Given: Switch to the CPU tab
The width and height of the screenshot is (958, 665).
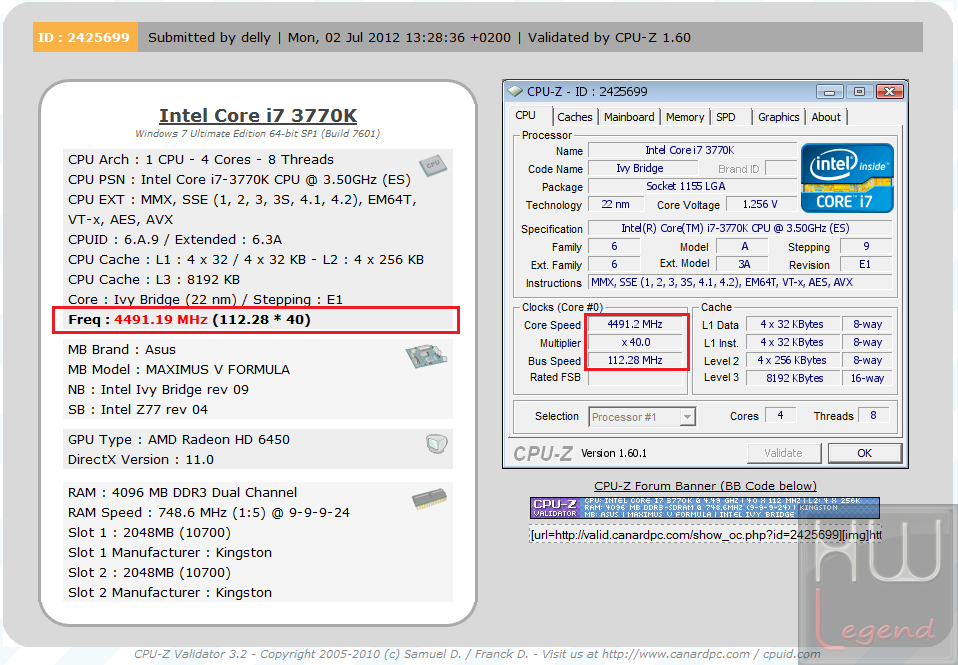Looking at the screenshot, I should click(525, 116).
